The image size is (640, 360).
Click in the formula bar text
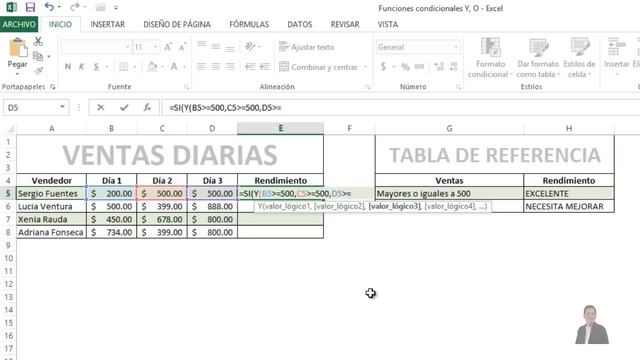225,108
